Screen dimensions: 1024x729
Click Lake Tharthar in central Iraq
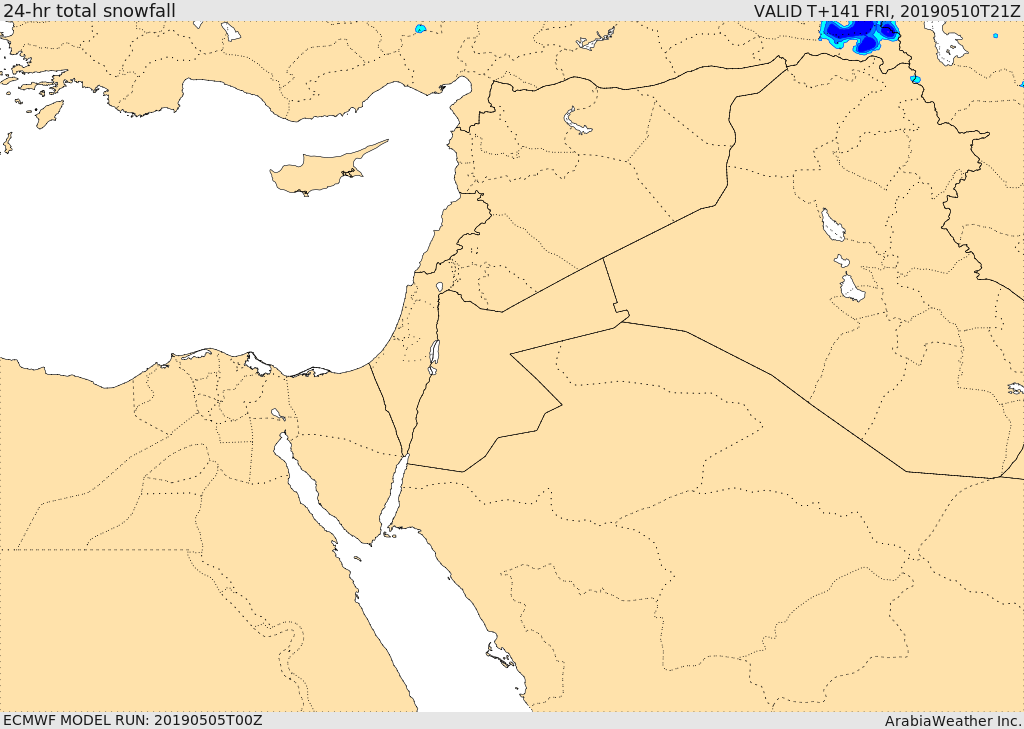pos(833,225)
